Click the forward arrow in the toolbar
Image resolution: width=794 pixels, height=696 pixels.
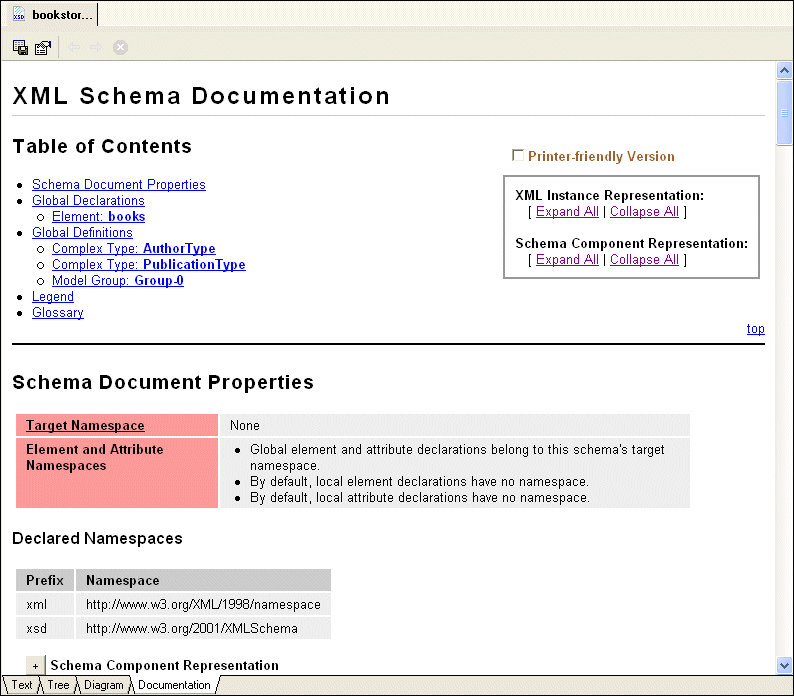96,47
